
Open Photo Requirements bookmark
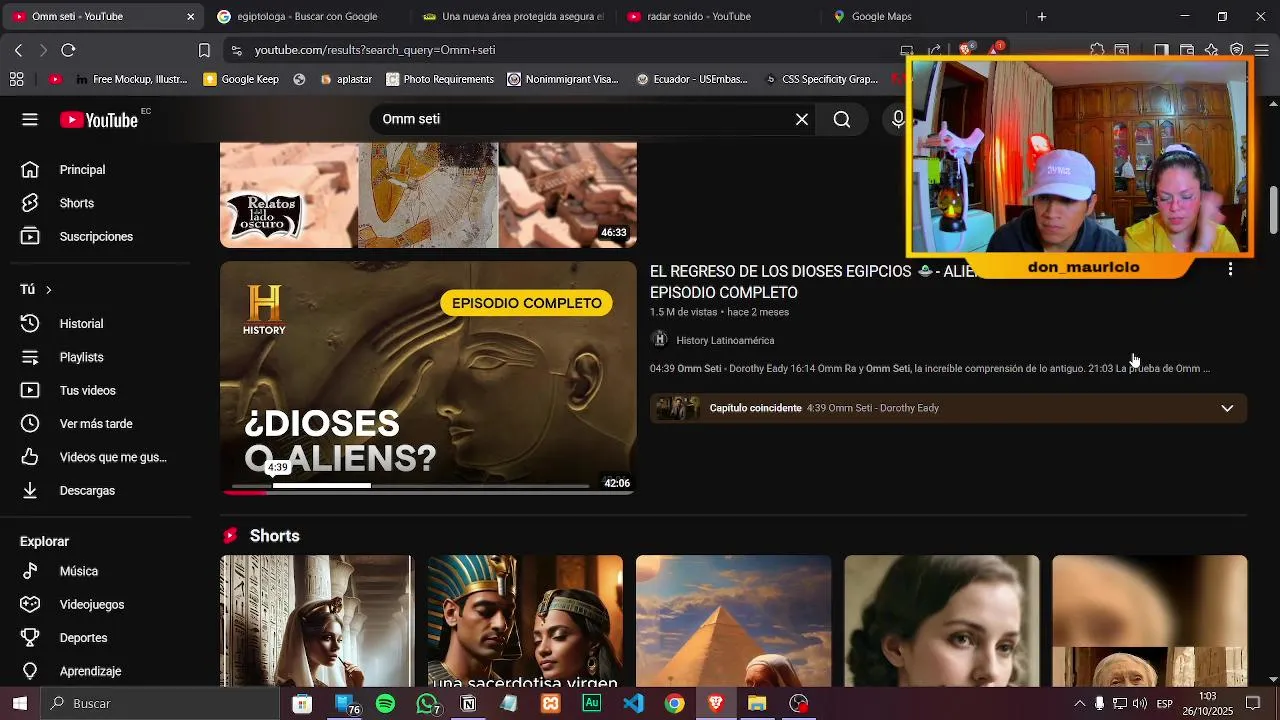440,79
